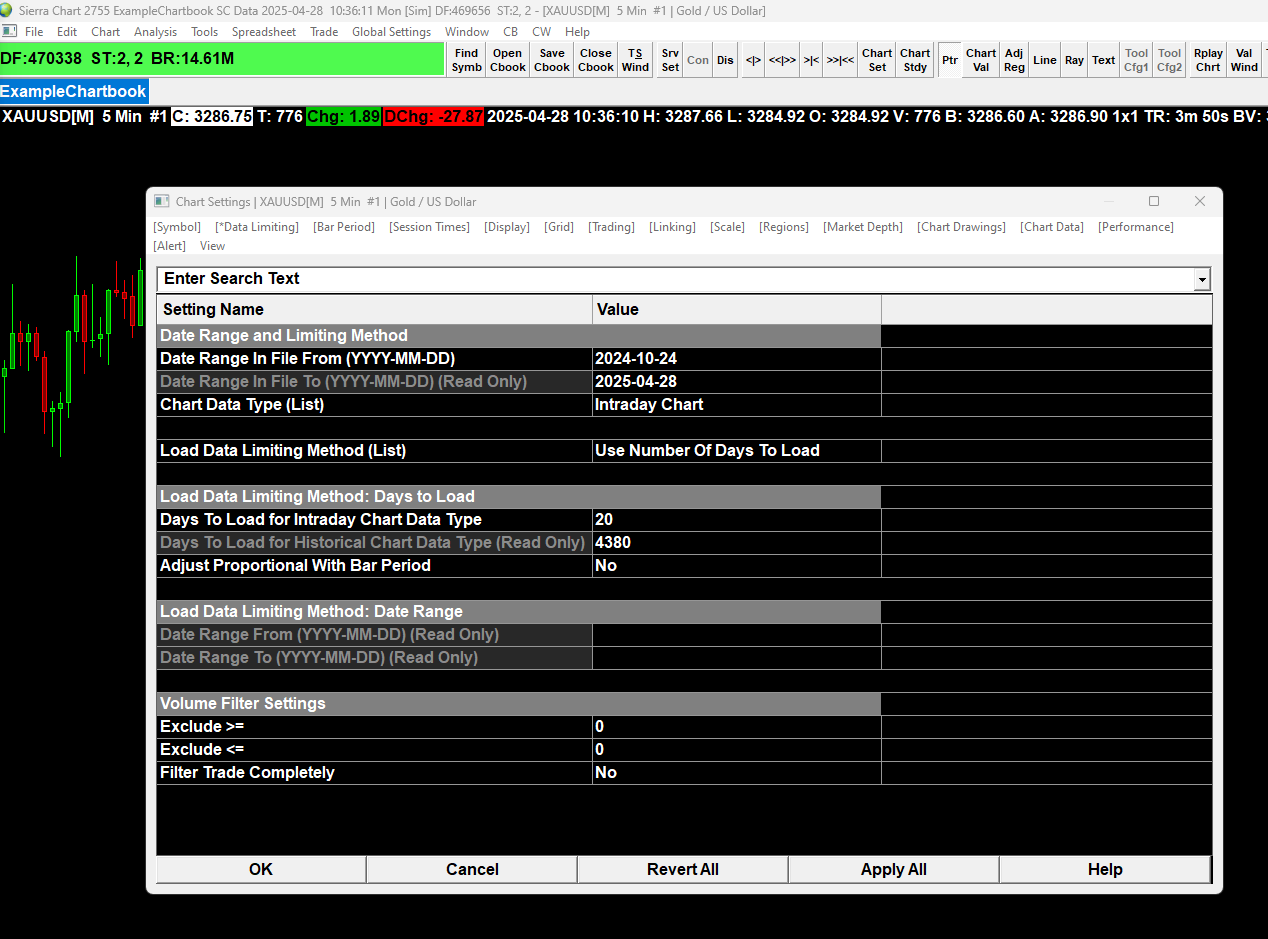Viewport: 1268px width, 939px height.
Task: Click the Revert All button
Action: pyautogui.click(x=683, y=870)
